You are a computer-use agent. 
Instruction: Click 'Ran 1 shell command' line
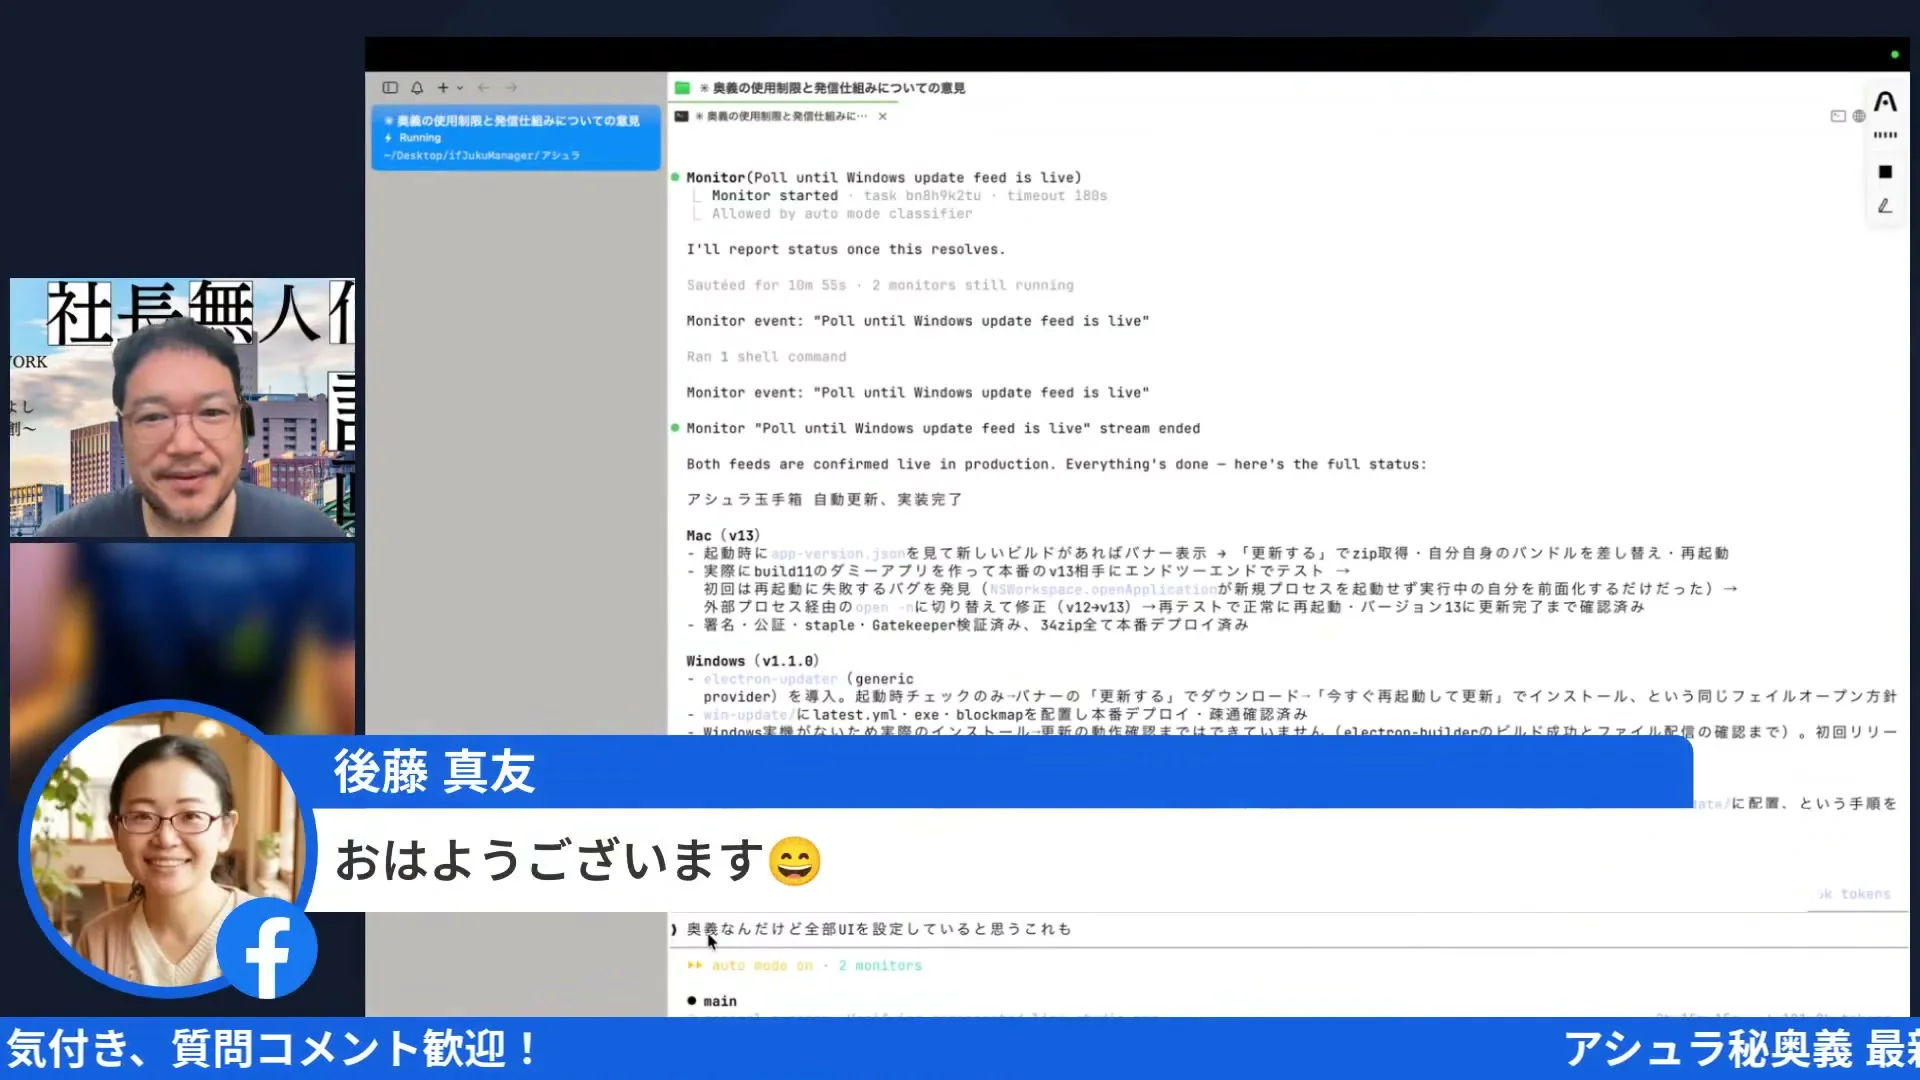coord(766,357)
